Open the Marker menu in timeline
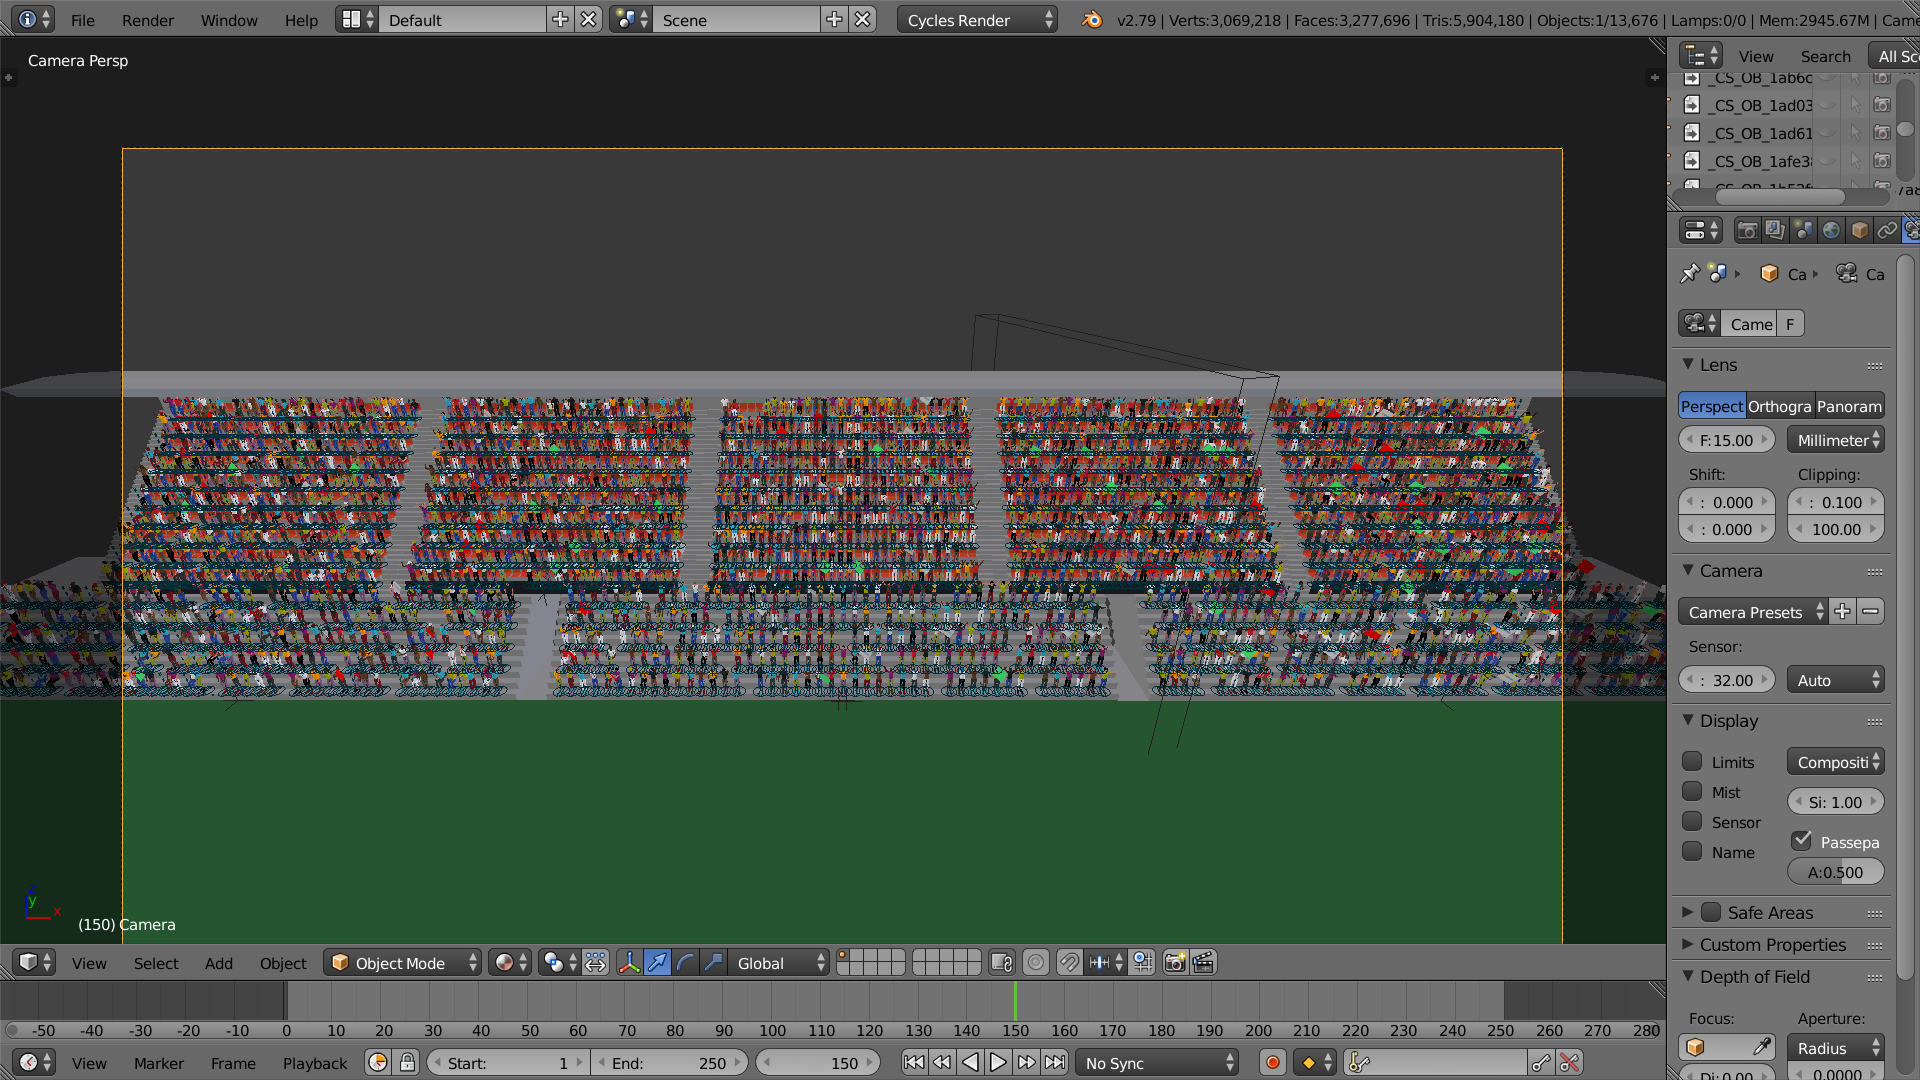The height and width of the screenshot is (1080, 1920). [158, 1063]
